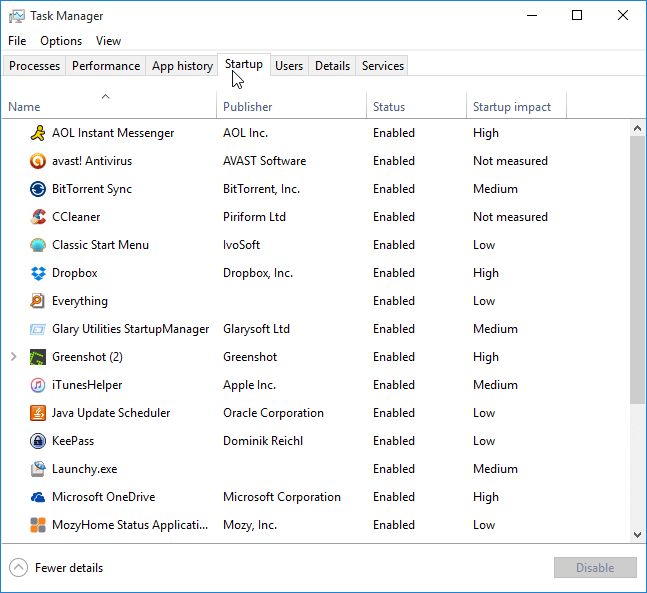Click the AOL Instant Messenger icon
647x593 pixels.
click(38, 133)
